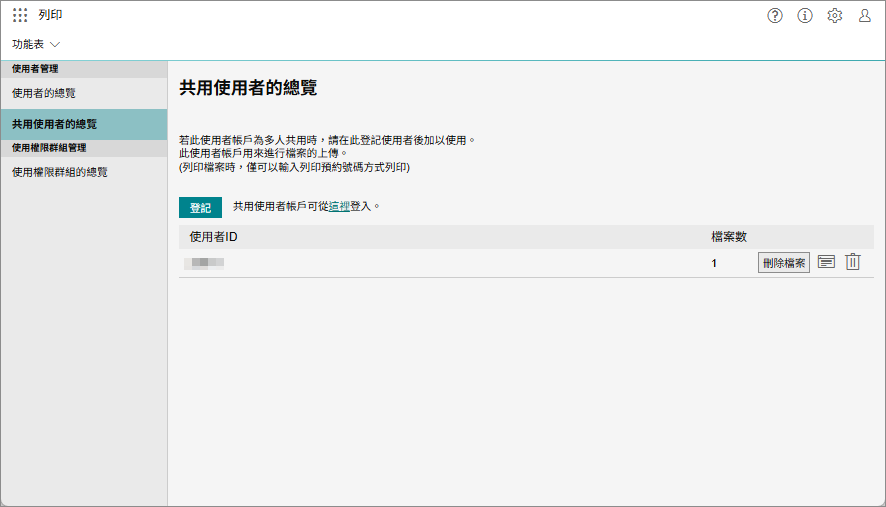Open the settings gear icon
This screenshot has width=886, height=507.
click(x=835, y=16)
